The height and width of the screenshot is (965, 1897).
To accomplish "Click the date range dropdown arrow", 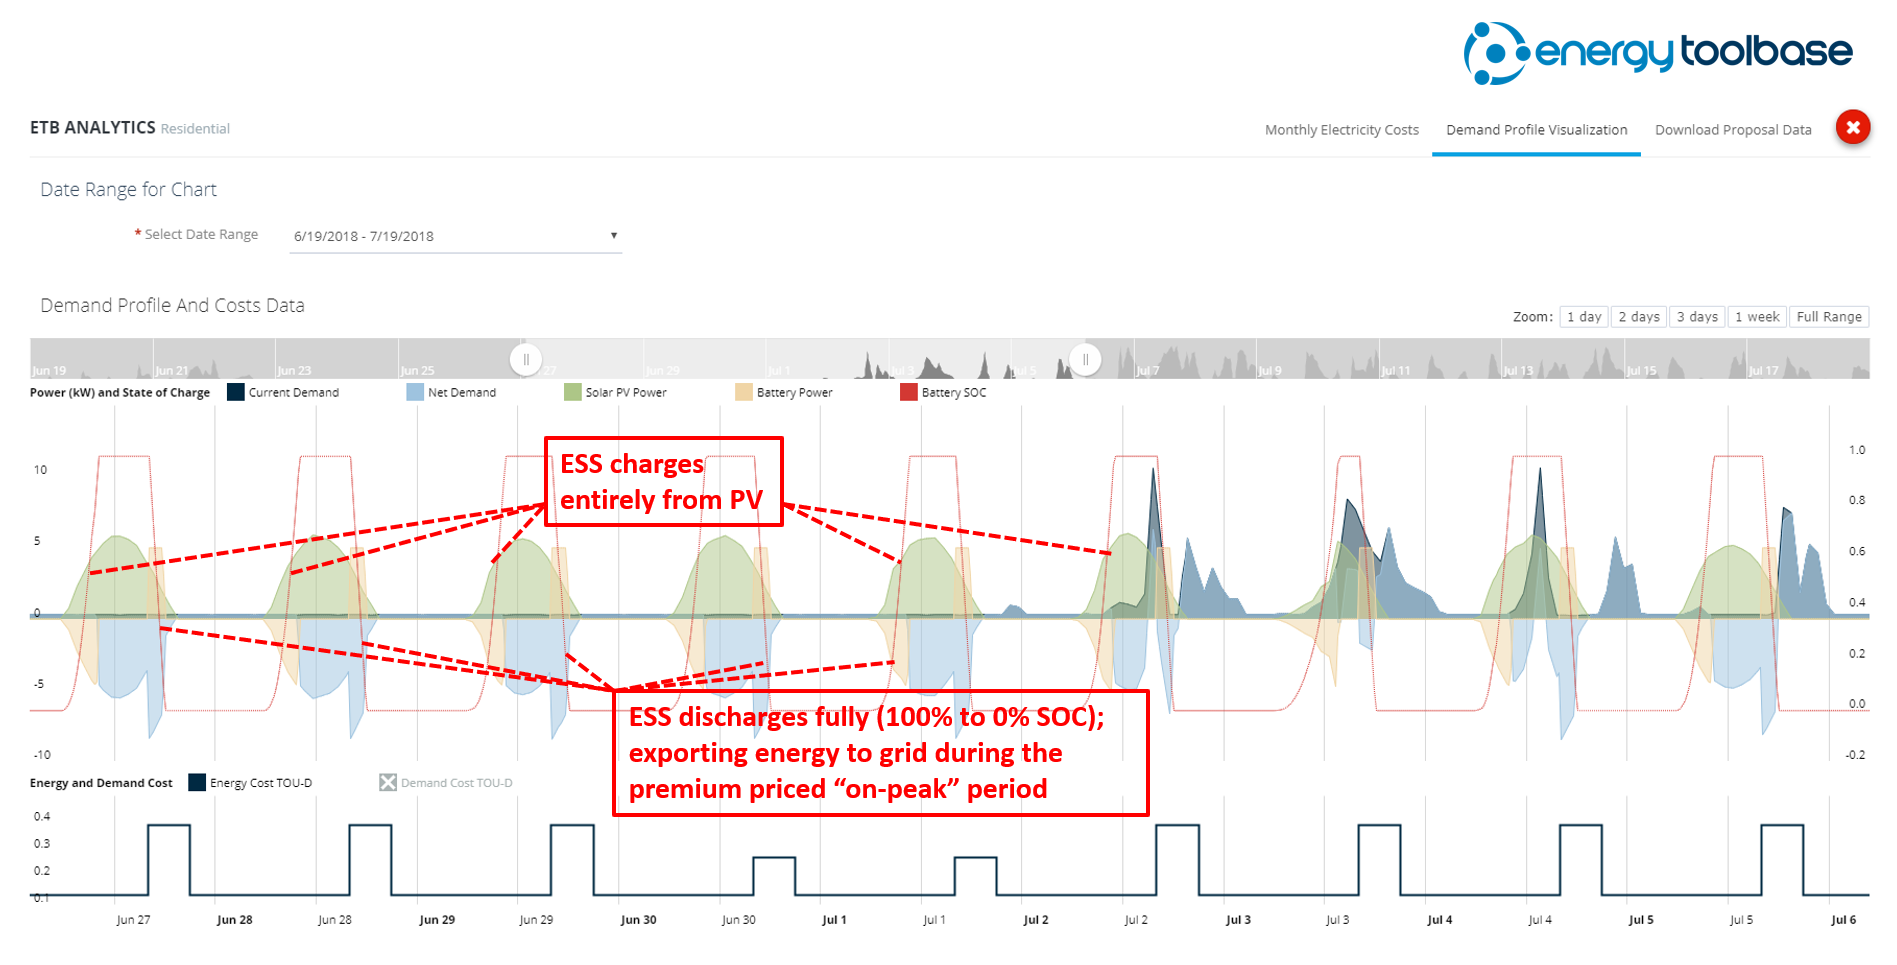I will pos(614,236).
